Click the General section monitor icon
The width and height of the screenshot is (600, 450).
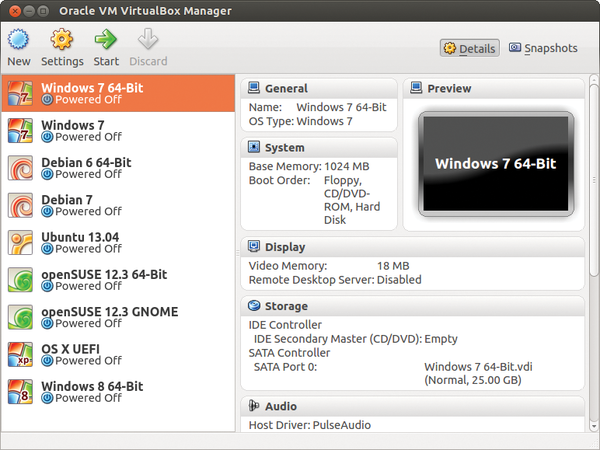(254, 88)
